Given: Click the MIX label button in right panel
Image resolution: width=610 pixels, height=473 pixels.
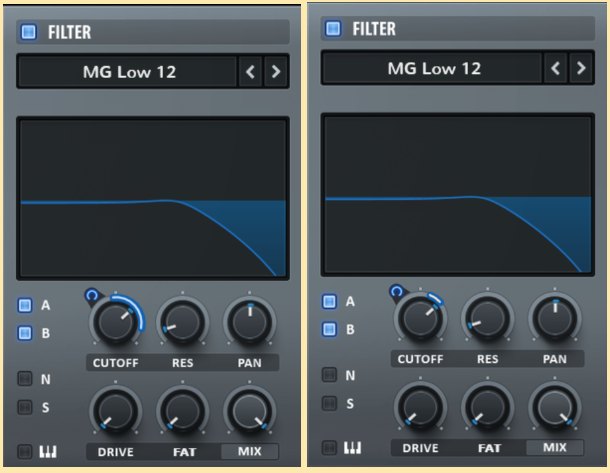Looking at the screenshot, I should tap(555, 448).
